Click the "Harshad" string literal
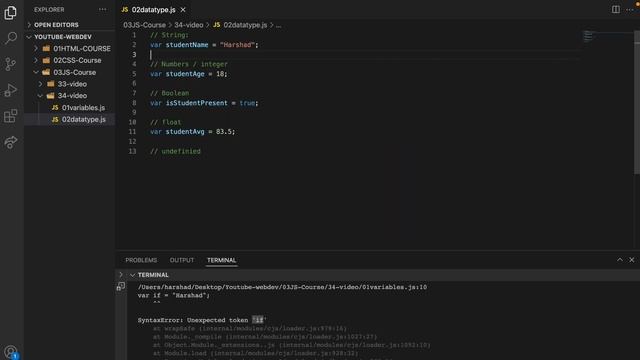Image resolution: width=640 pixels, height=360 pixels. point(238,45)
